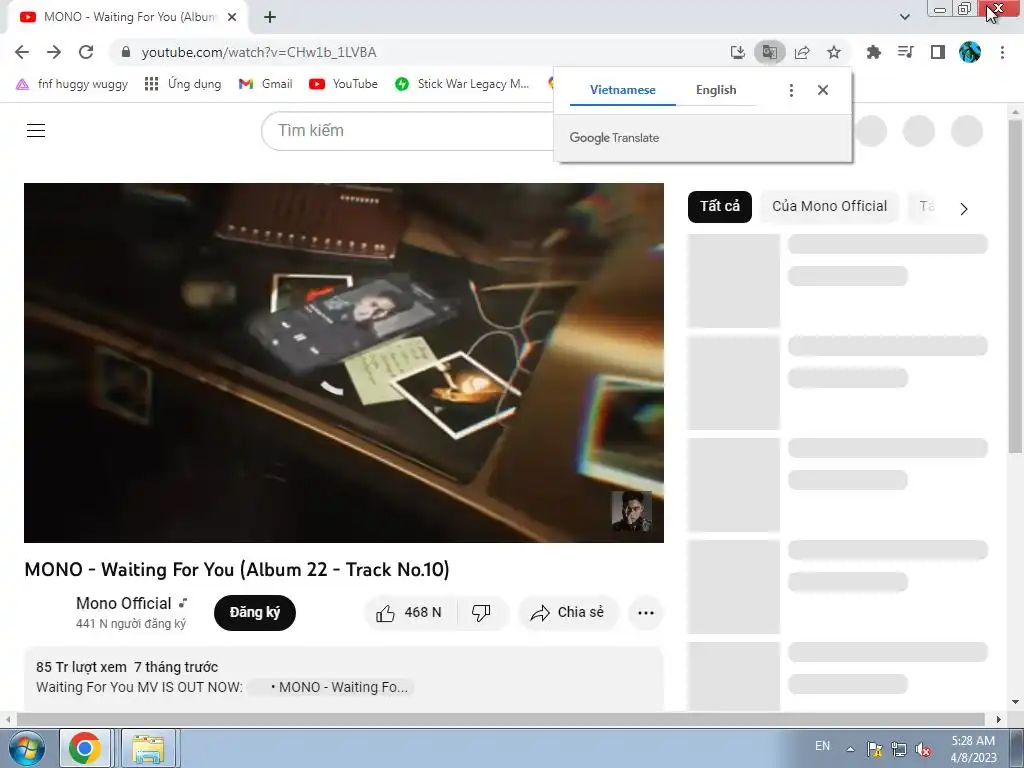Open the site lock info icon
Screen dimensions: 1024x768
pos(126,52)
